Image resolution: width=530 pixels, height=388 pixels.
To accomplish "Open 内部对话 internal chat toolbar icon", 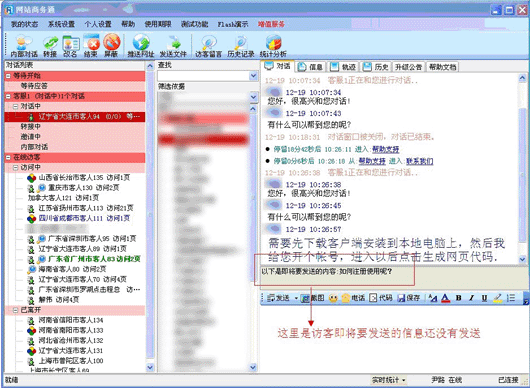I will coord(24,46).
